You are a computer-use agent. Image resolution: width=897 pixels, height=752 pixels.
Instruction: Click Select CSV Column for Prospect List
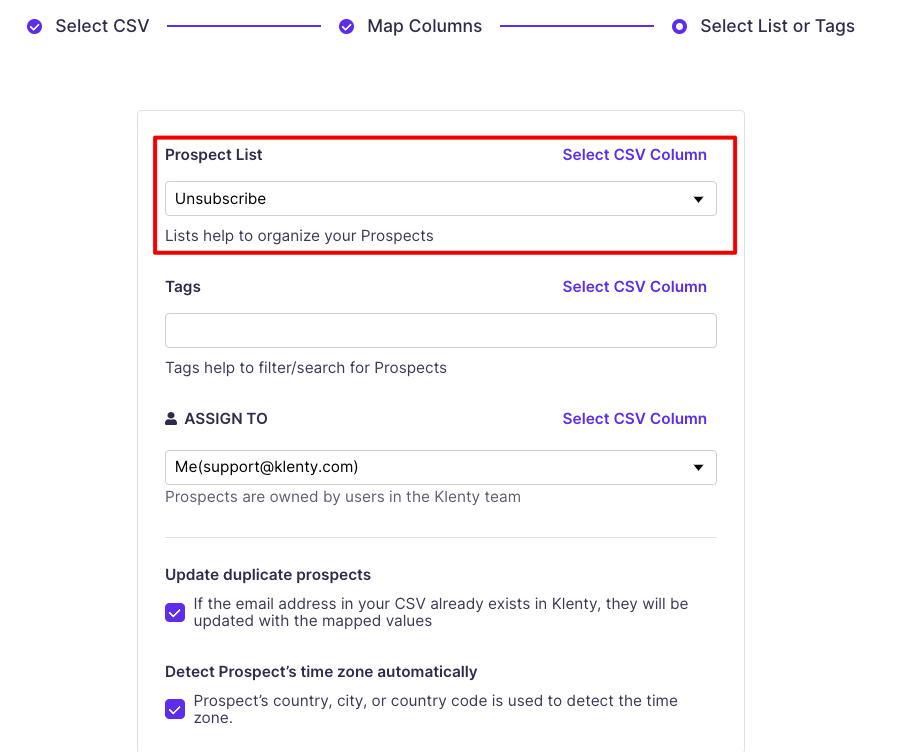634,155
